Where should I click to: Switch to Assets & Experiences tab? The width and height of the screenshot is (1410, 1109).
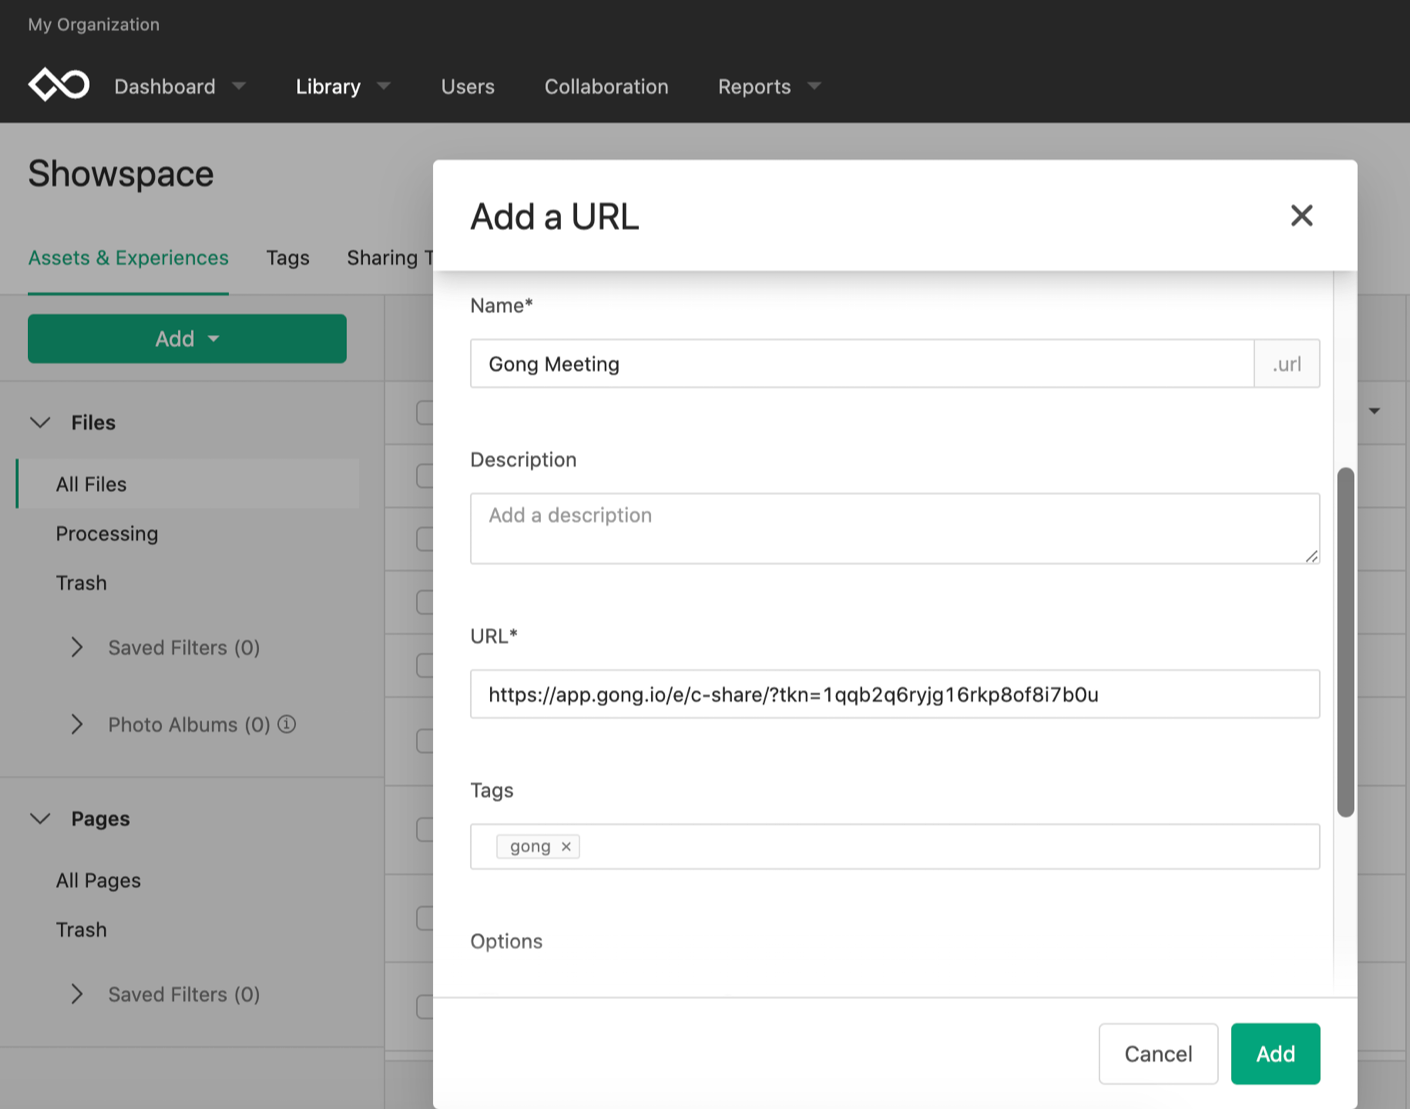[128, 257]
